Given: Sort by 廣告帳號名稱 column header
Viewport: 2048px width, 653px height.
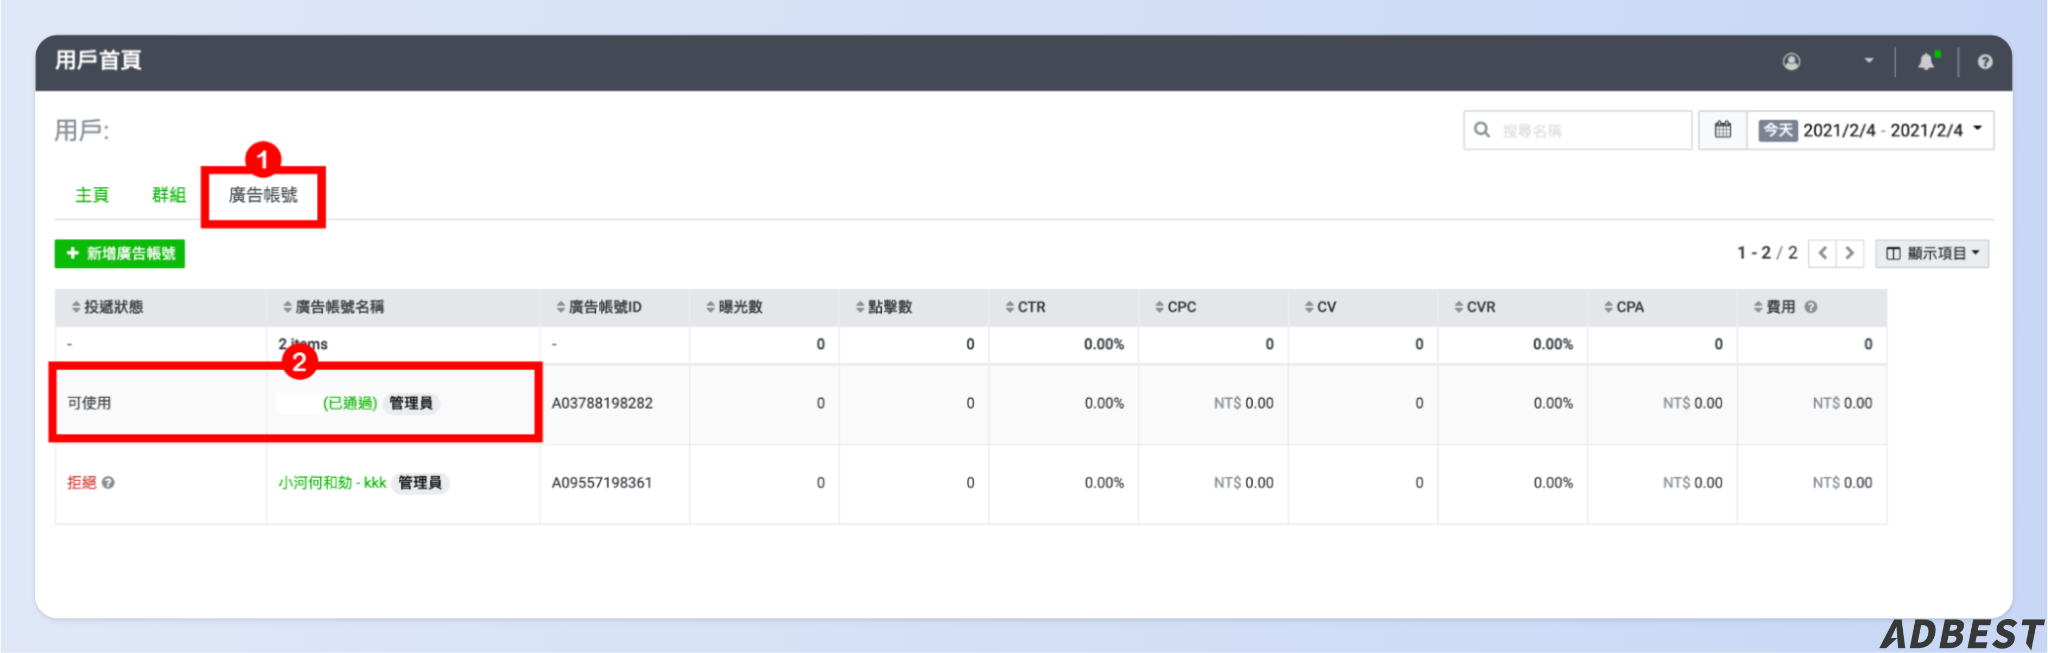Looking at the screenshot, I should [333, 307].
